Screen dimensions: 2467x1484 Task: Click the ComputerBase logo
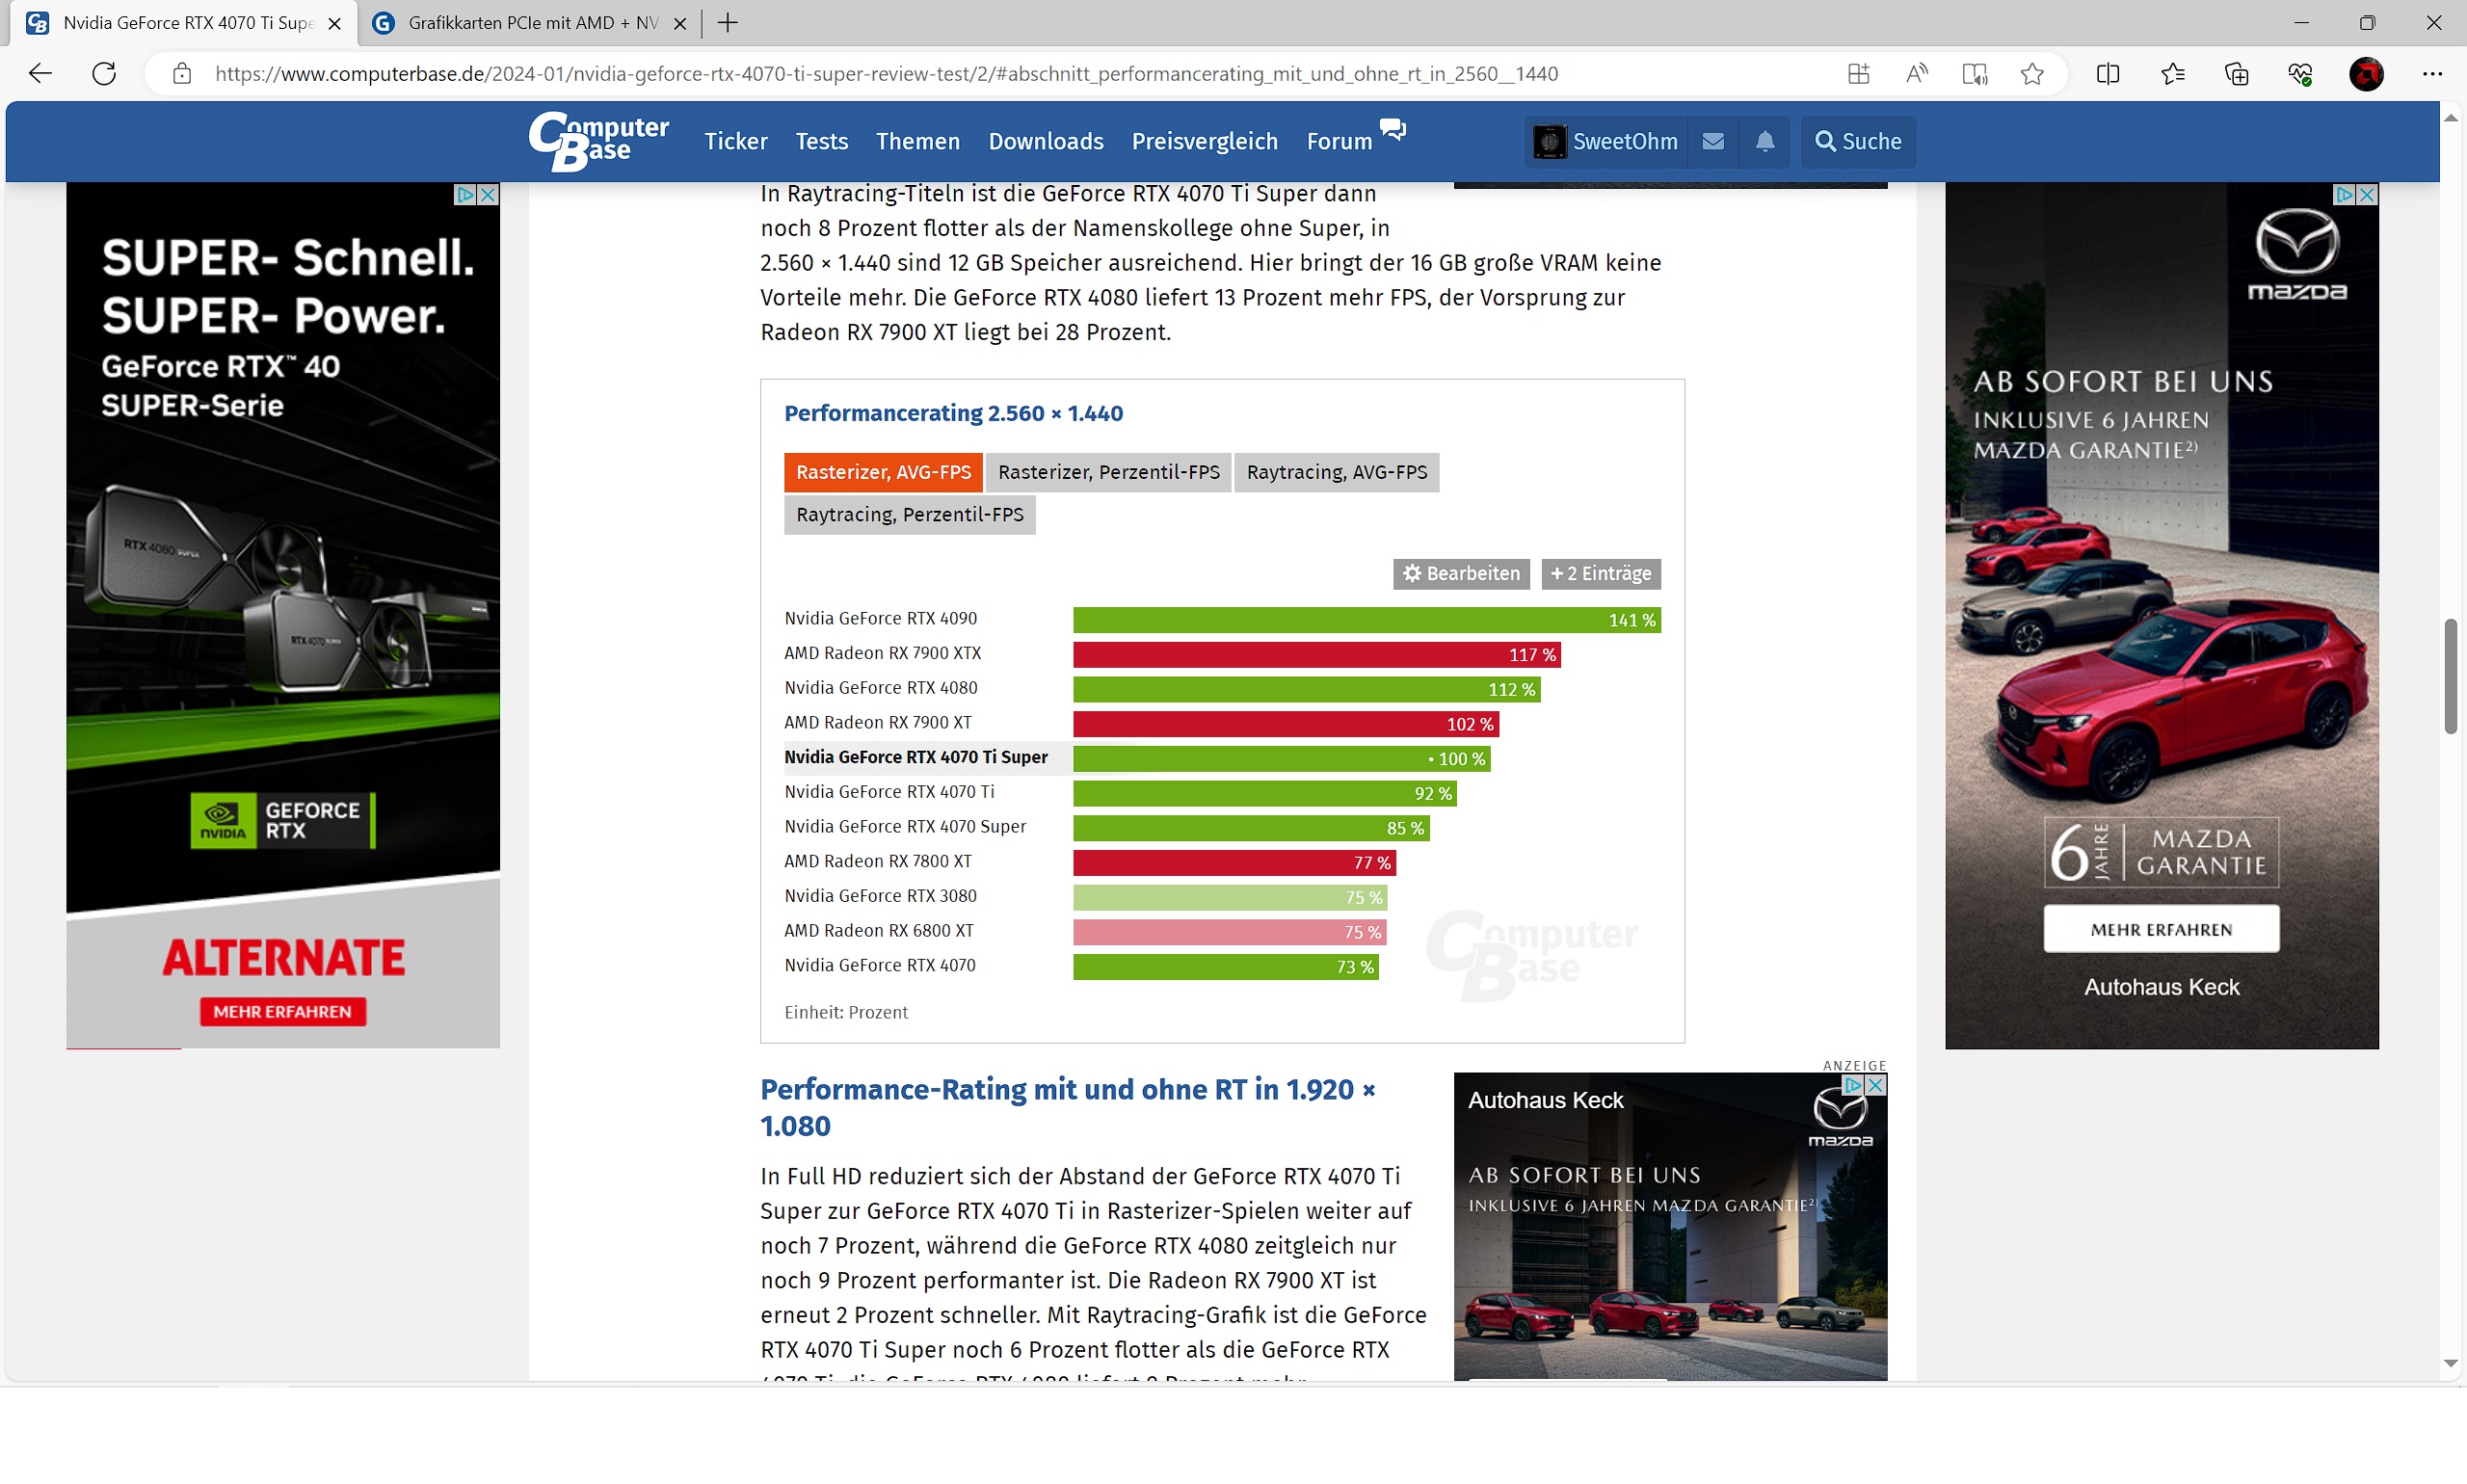[598, 141]
